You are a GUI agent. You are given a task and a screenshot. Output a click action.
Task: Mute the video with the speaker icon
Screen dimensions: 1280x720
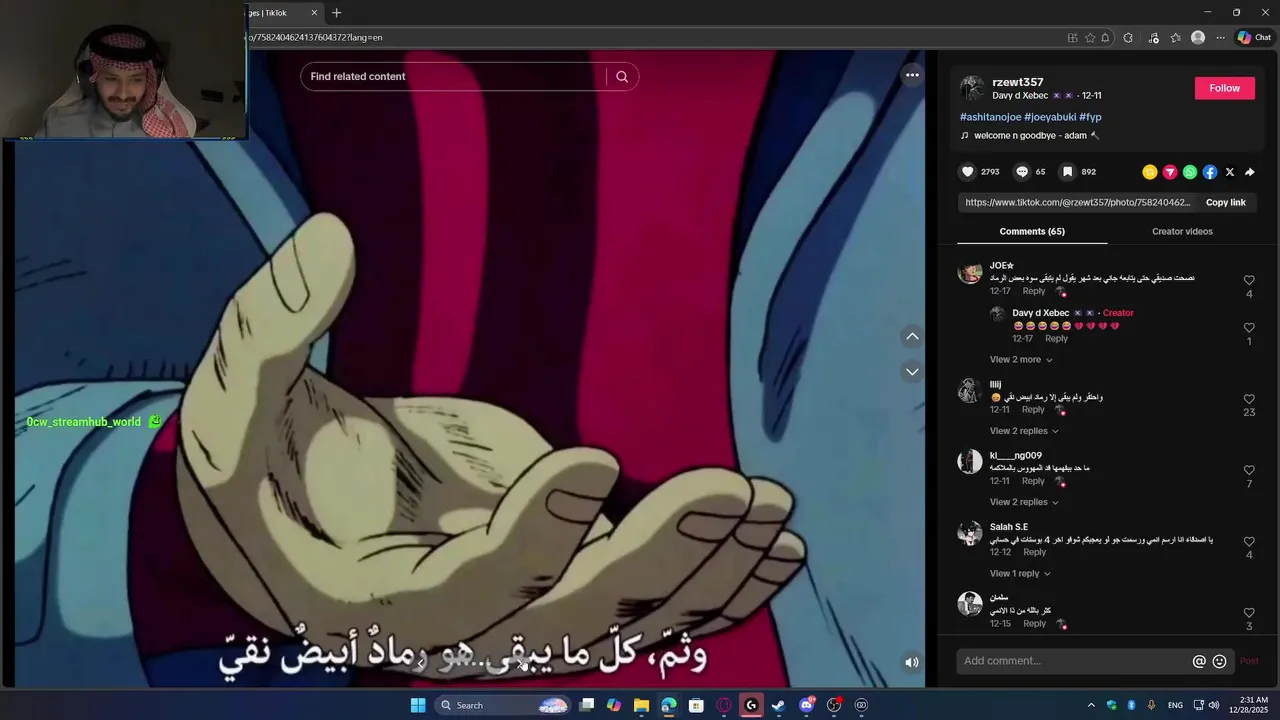click(x=911, y=662)
